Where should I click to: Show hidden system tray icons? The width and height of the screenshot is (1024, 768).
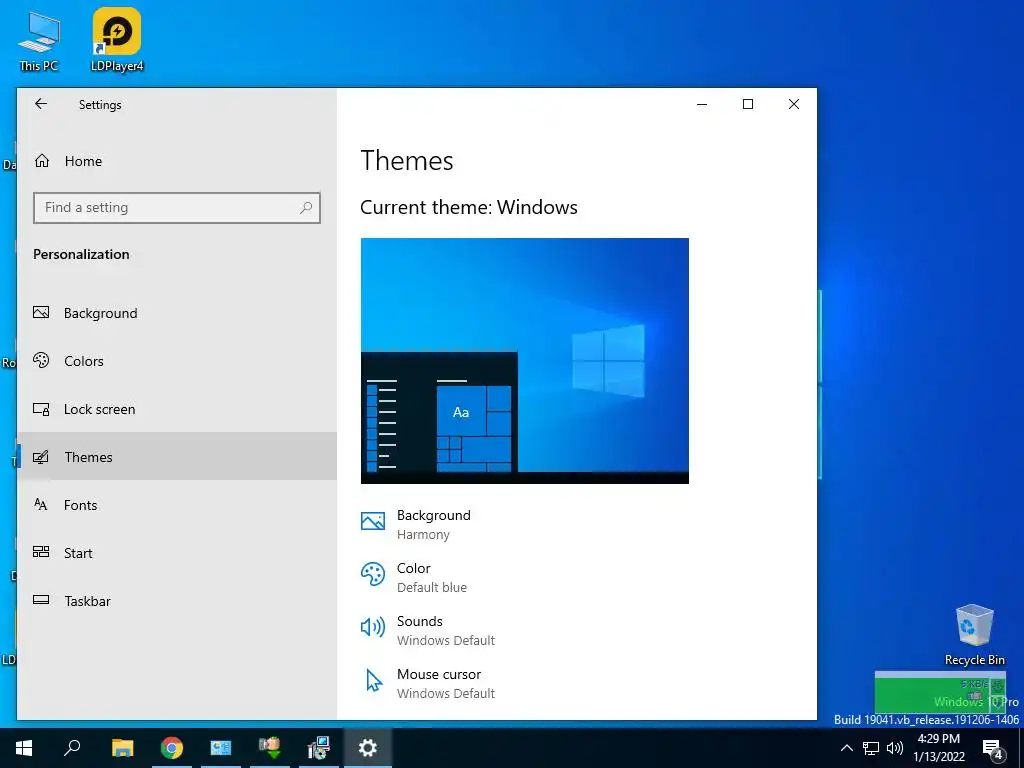tap(846, 748)
